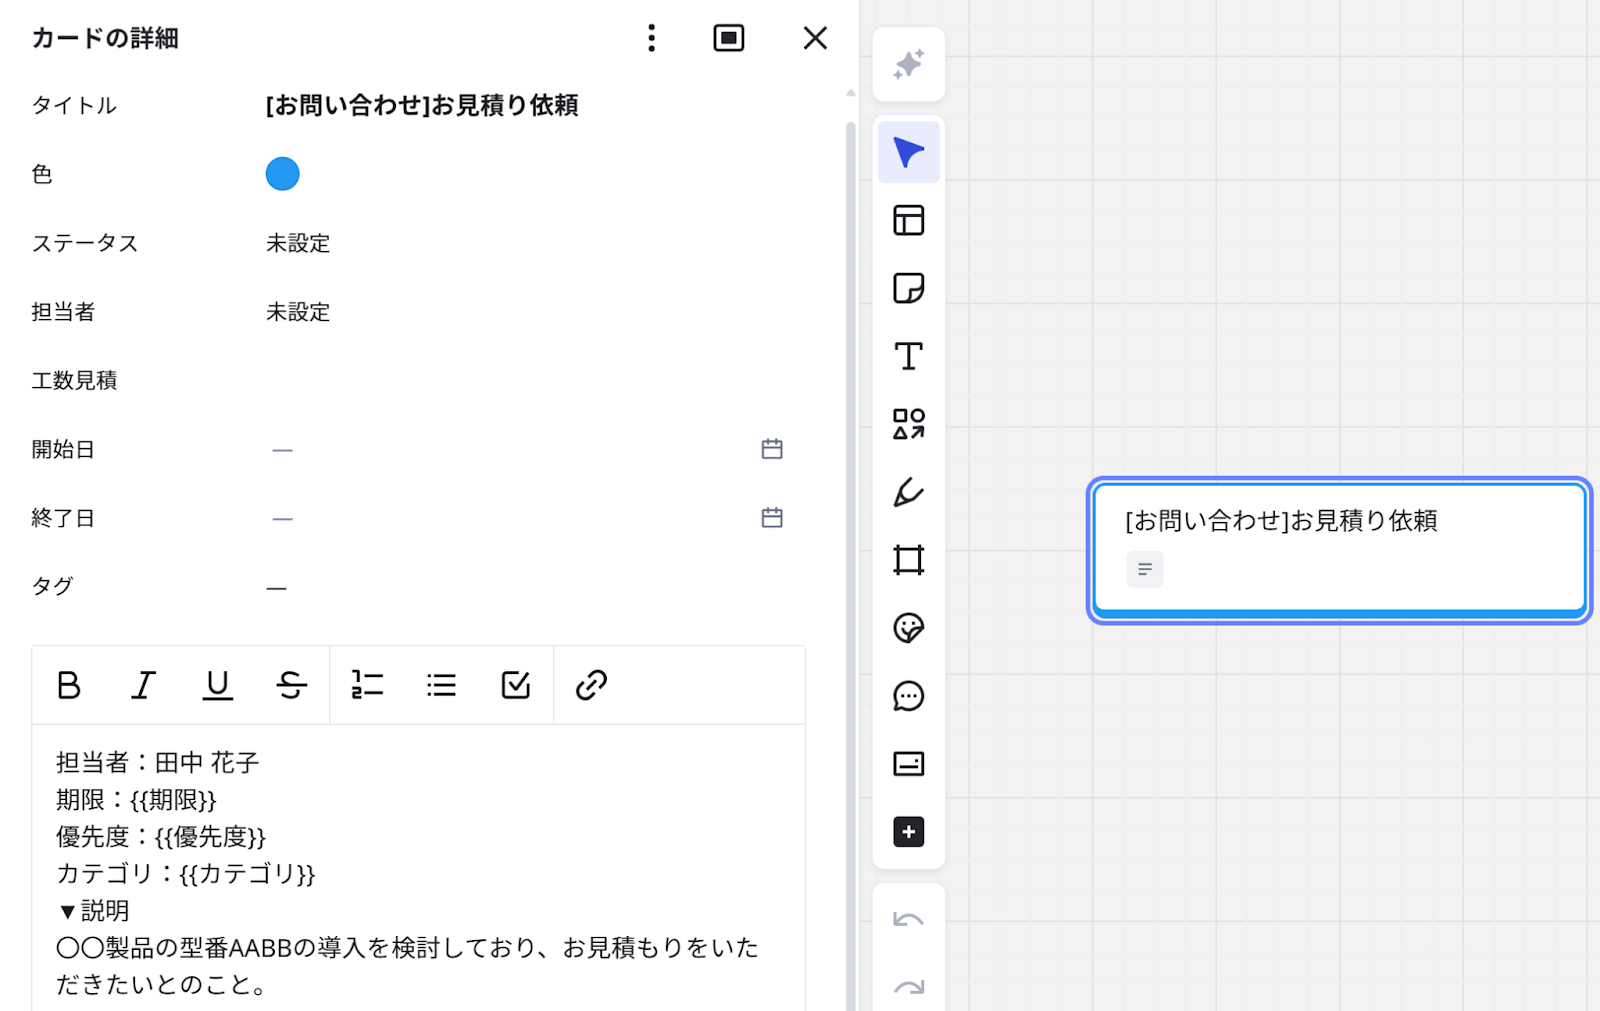The width and height of the screenshot is (1600, 1011).
Task: Open the templates layout tool
Action: pyautogui.click(x=908, y=220)
